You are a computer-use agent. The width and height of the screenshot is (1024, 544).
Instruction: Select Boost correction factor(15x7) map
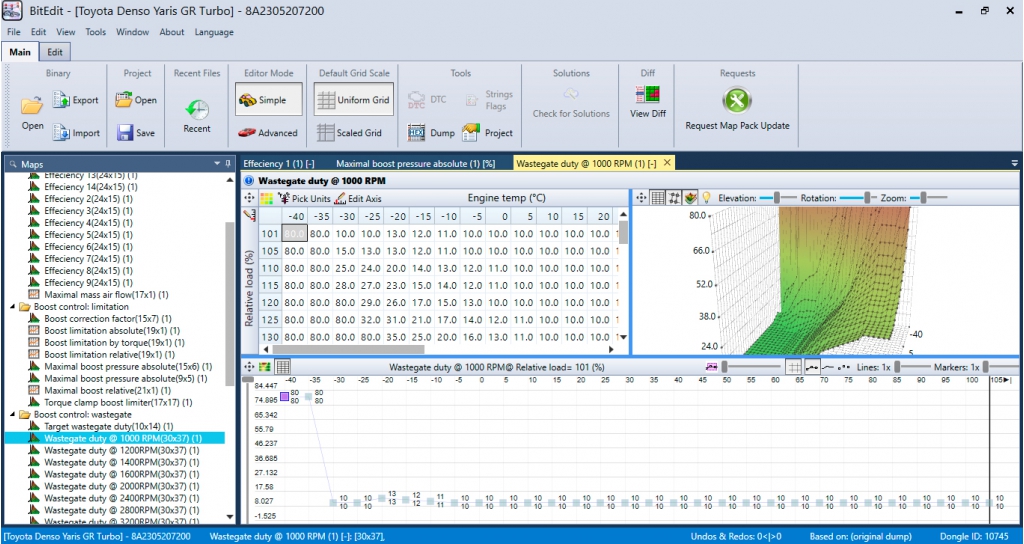tap(108, 319)
